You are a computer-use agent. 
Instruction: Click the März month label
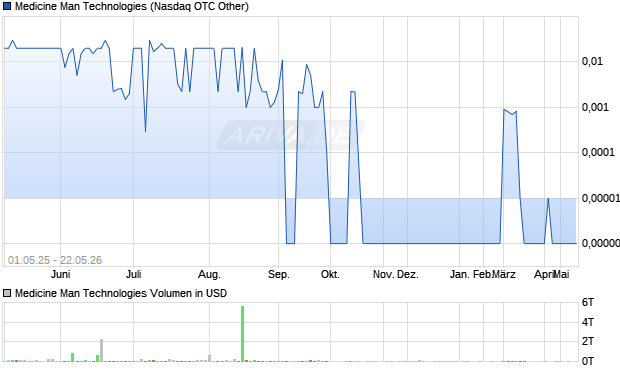(503, 274)
